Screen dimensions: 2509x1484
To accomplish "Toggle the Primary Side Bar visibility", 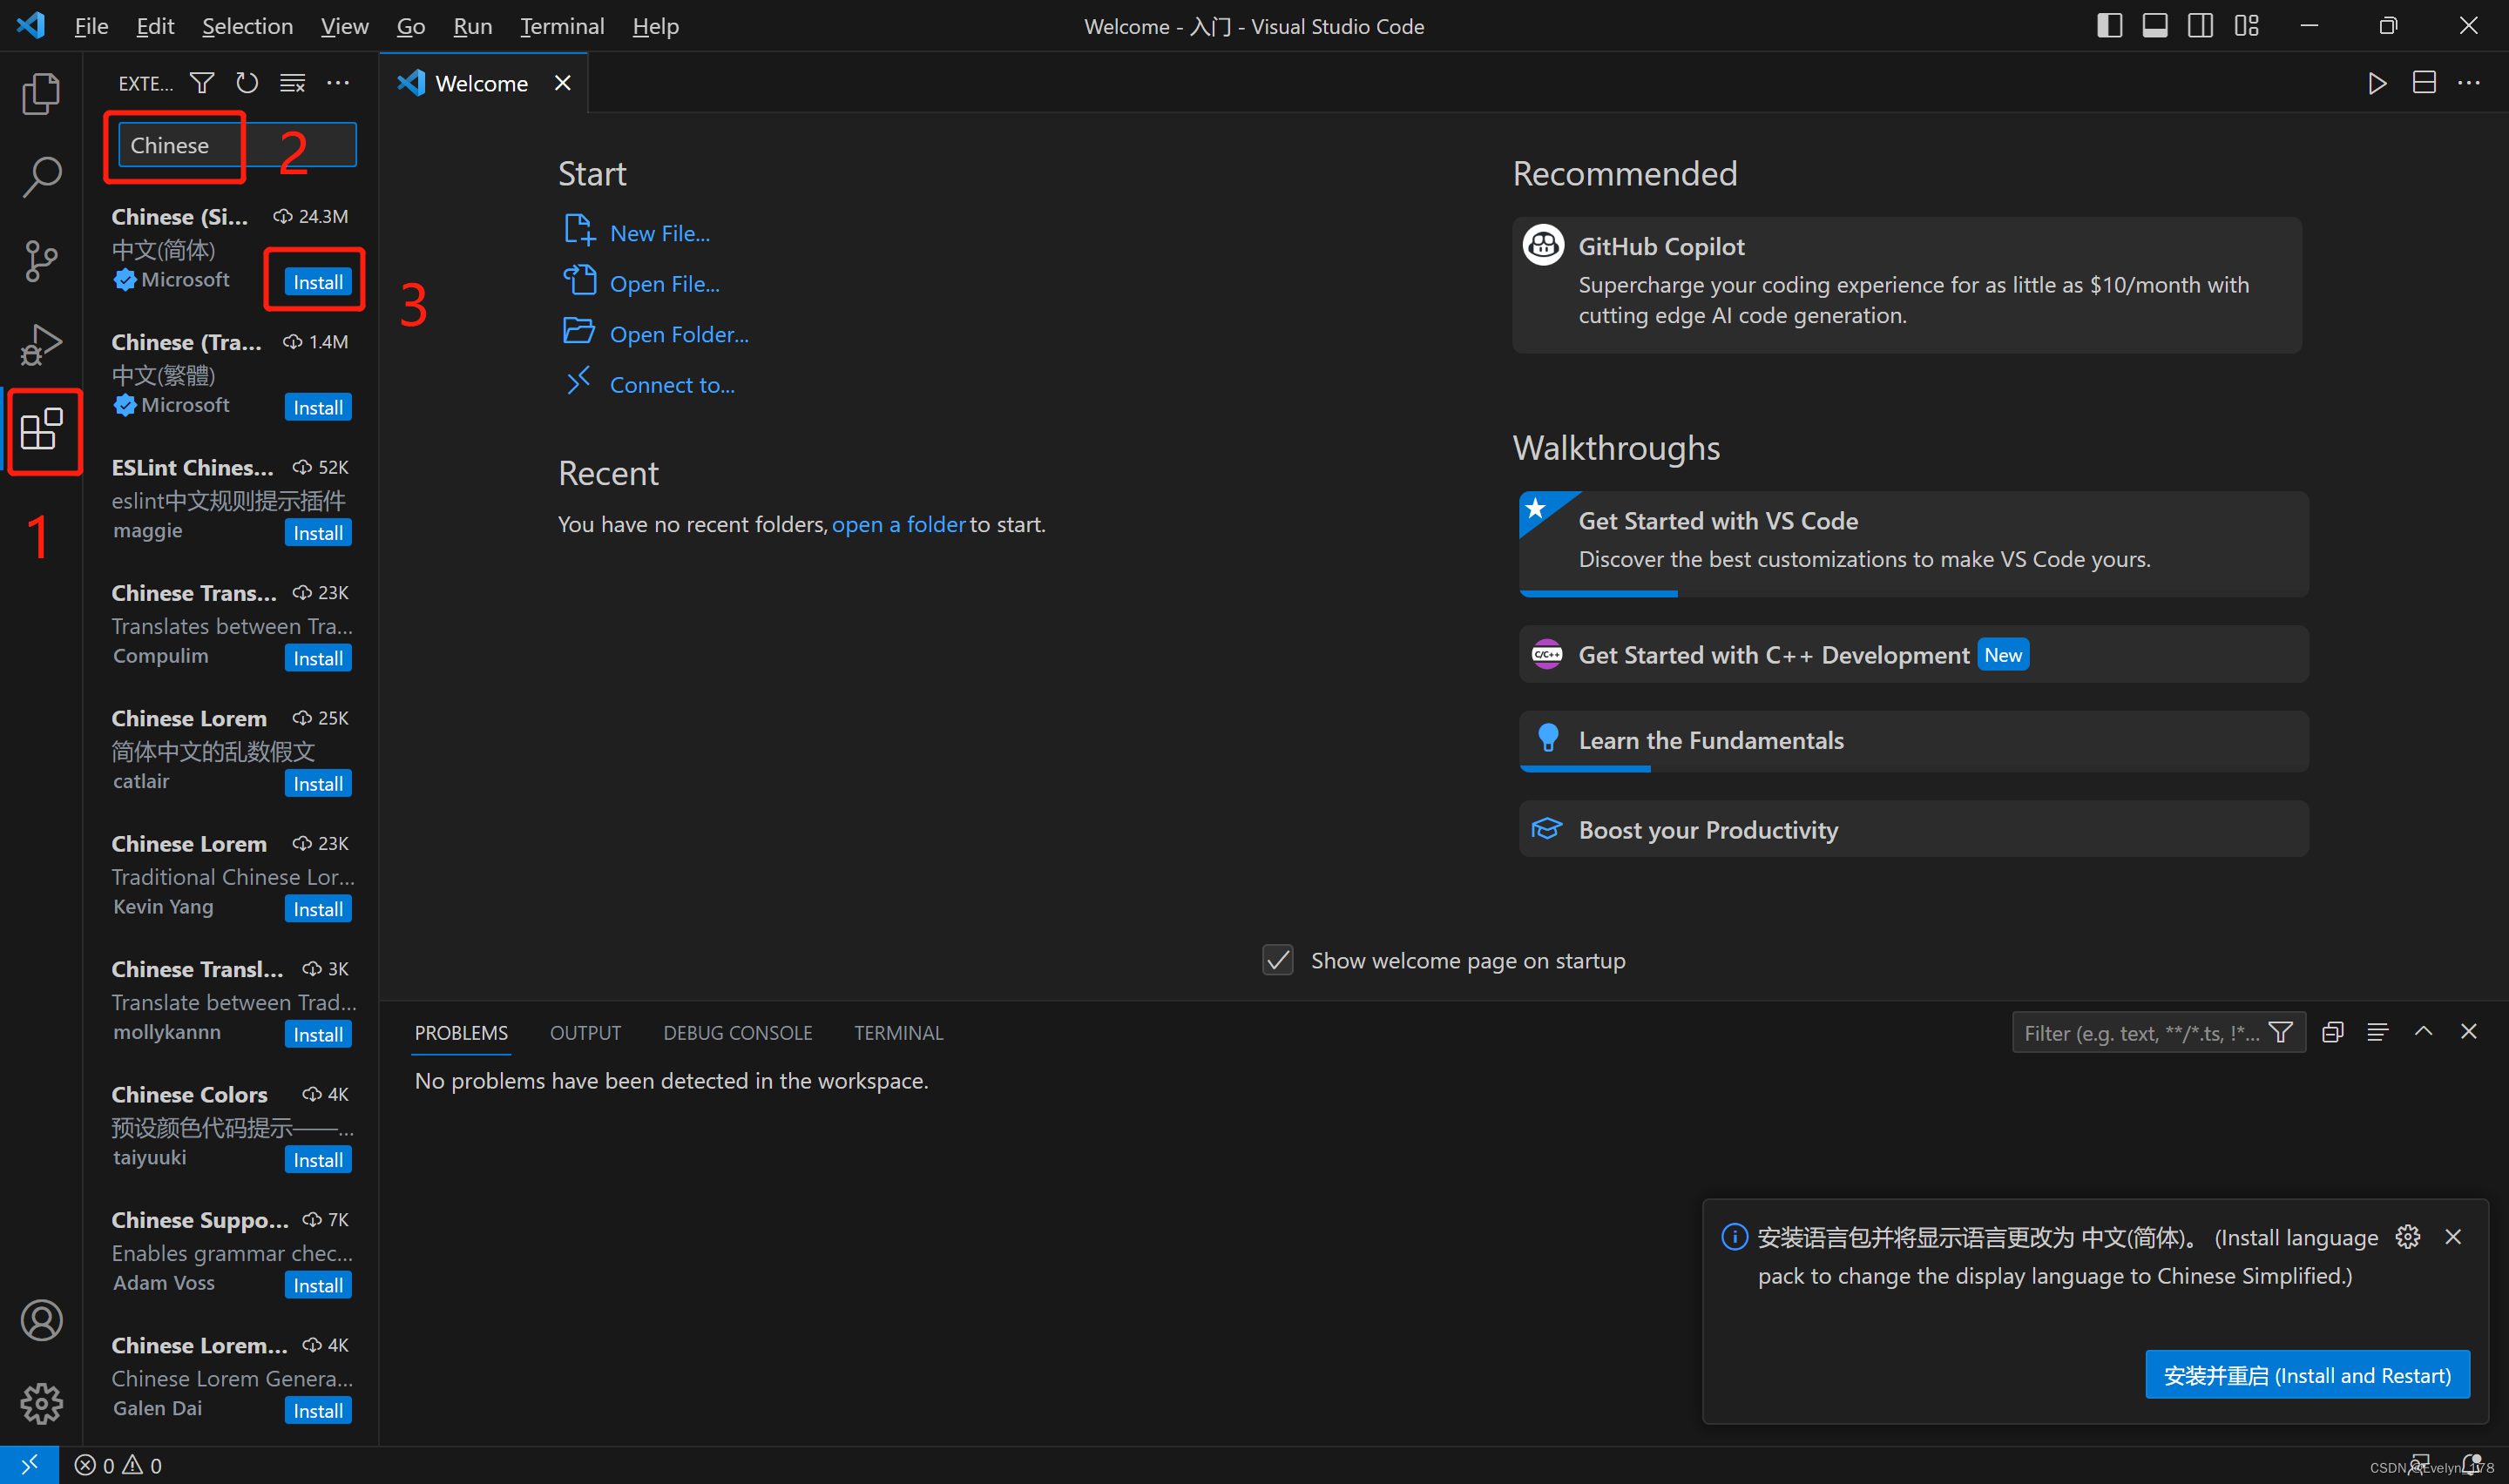I will (x=2108, y=25).
